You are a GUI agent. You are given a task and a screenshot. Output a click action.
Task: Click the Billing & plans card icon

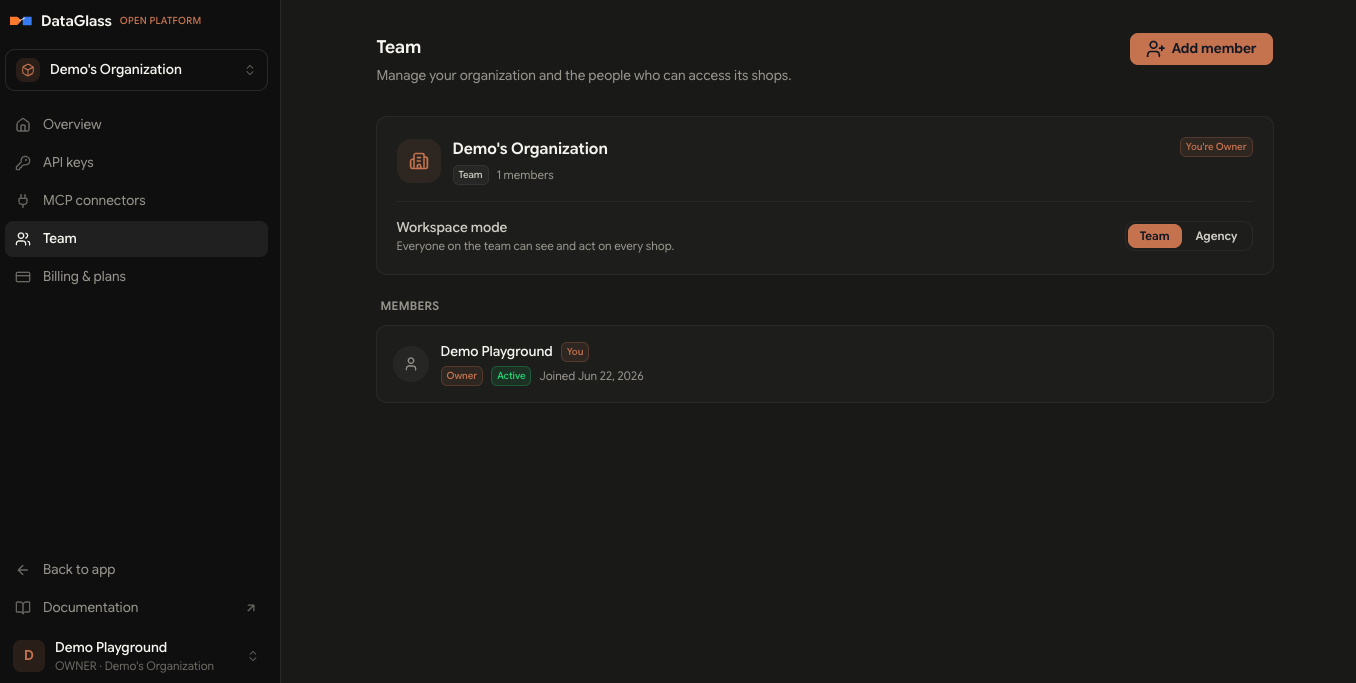pos(23,277)
